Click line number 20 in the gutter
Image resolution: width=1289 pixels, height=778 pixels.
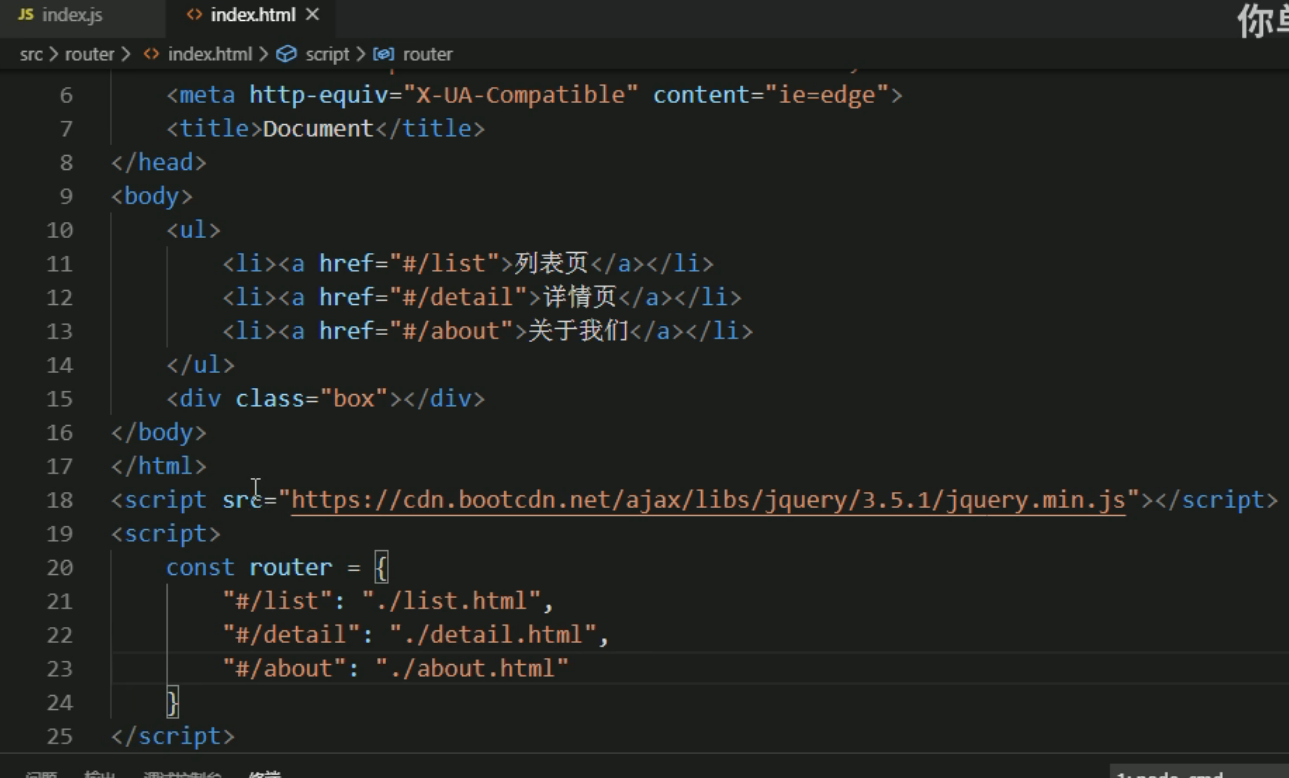tap(59, 567)
